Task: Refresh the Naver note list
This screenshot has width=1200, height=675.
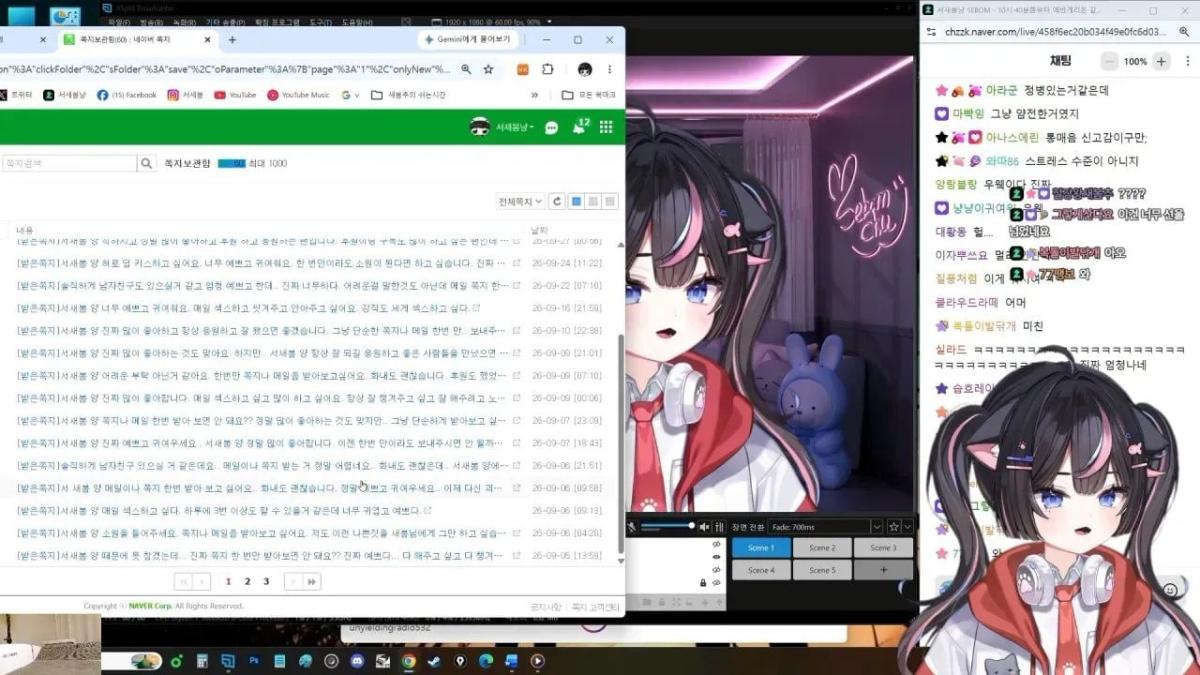Action: [557, 201]
